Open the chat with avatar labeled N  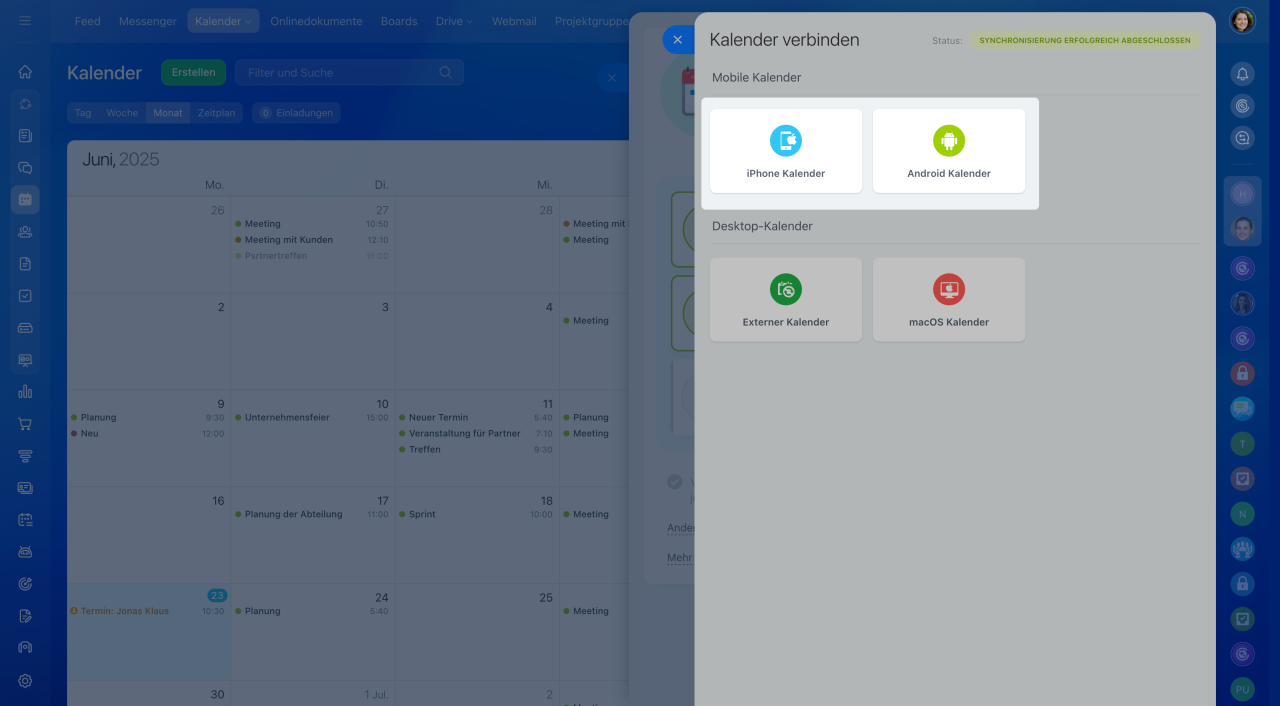coord(1242,513)
